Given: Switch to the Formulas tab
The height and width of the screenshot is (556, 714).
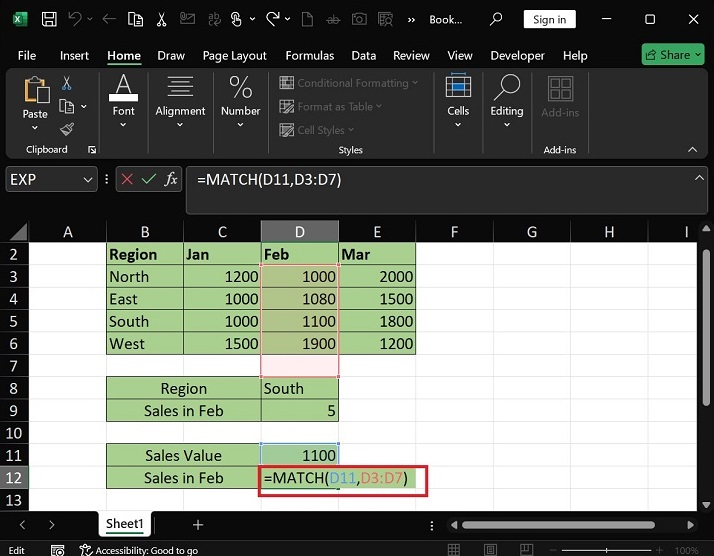Looking at the screenshot, I should [x=310, y=56].
